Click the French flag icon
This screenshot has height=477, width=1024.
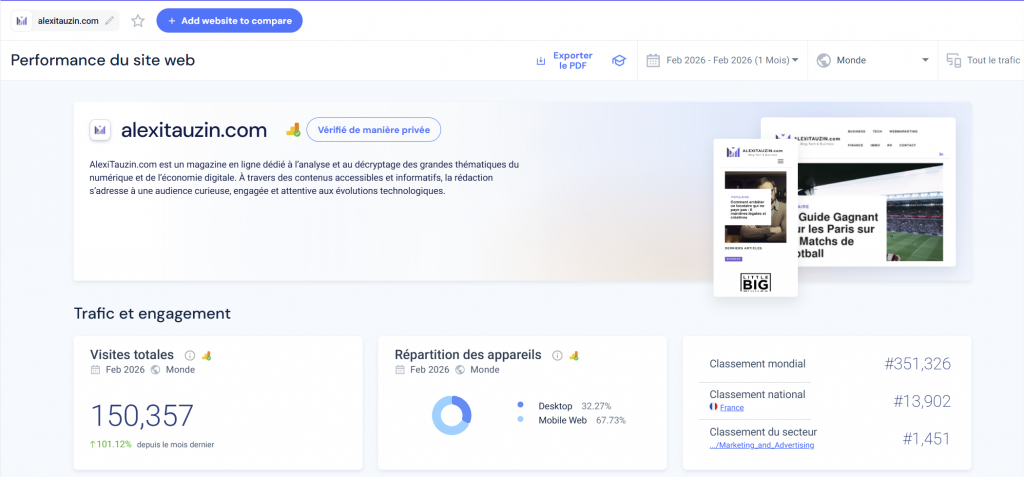714,407
